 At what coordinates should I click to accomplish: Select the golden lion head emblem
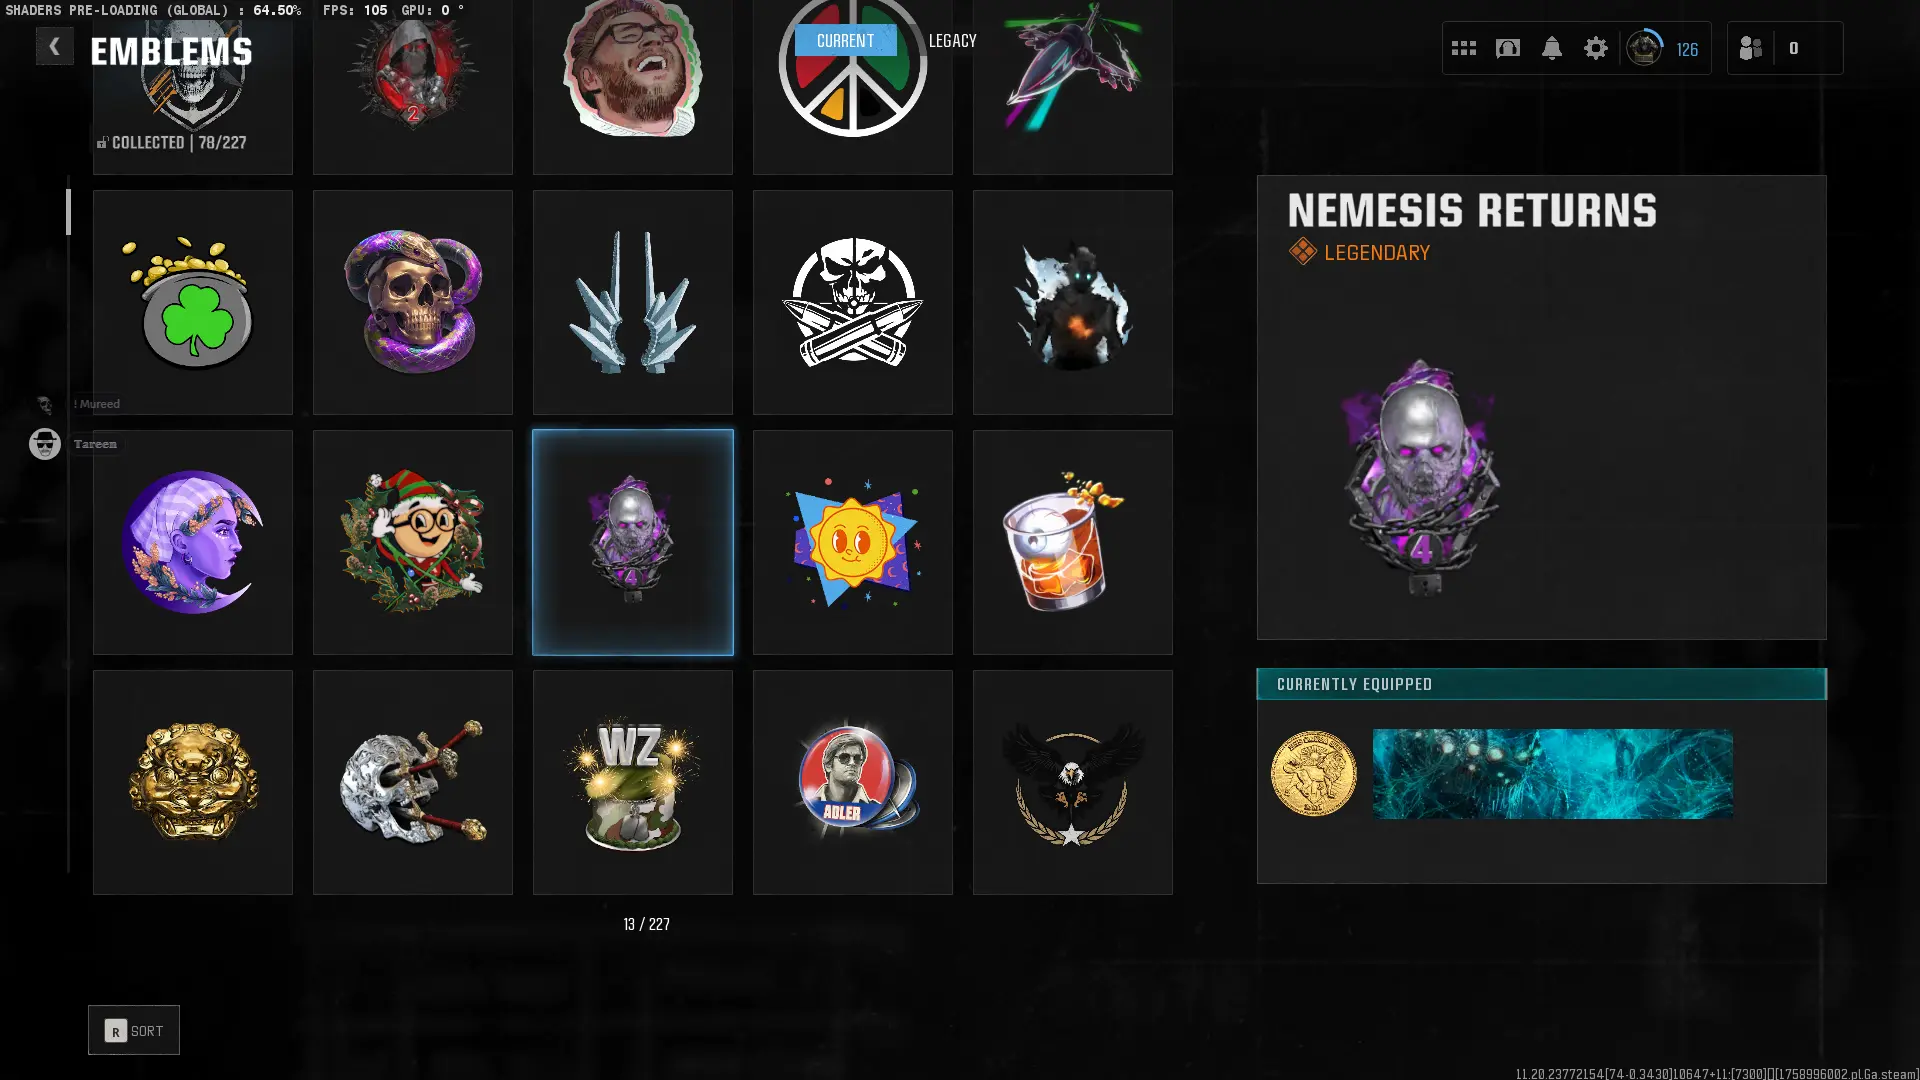tap(193, 782)
